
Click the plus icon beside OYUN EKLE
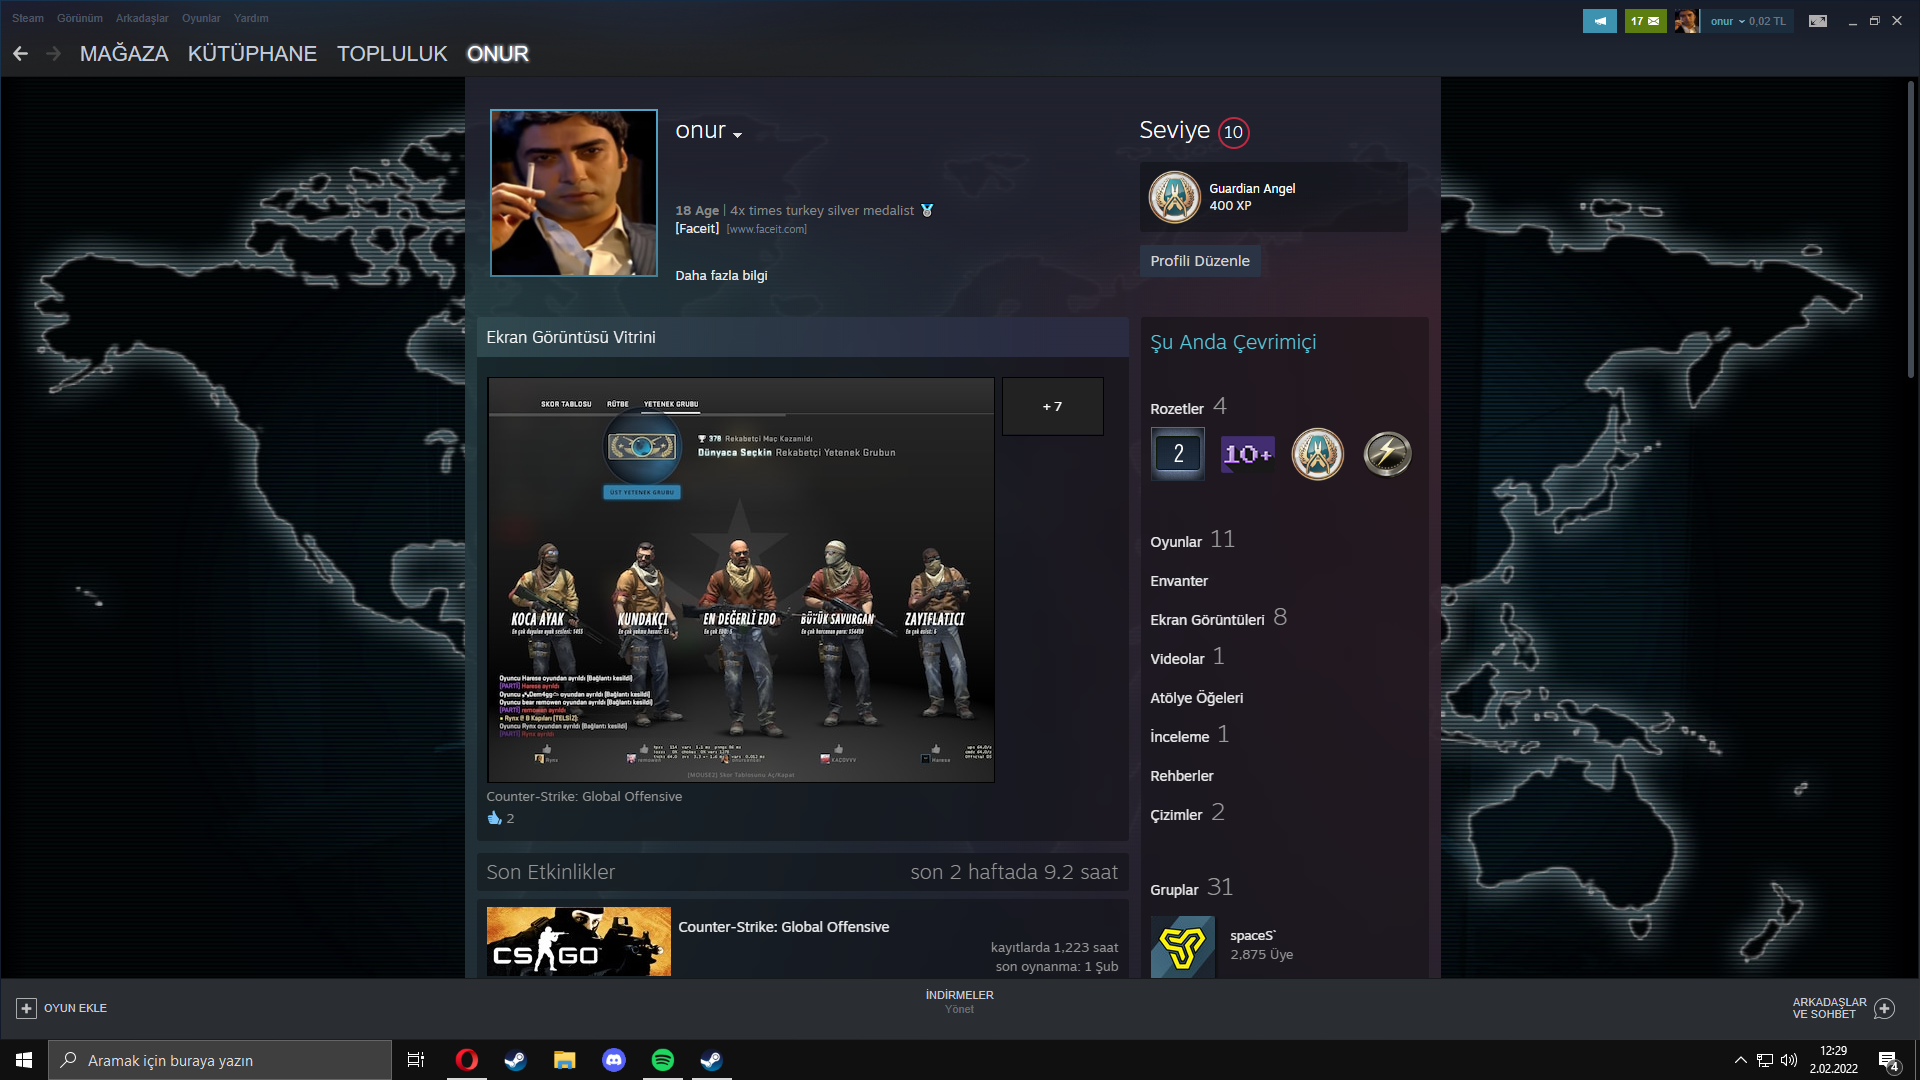click(27, 1008)
